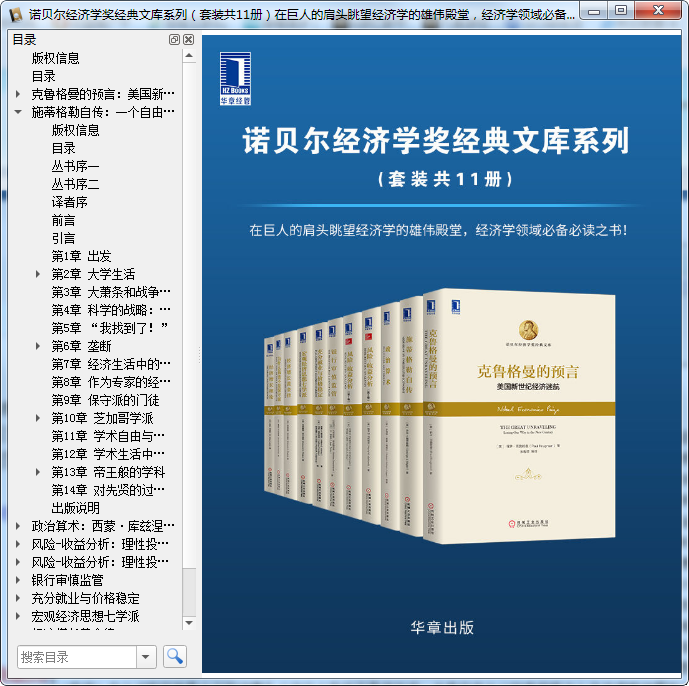Image resolution: width=689 pixels, height=686 pixels.
Task: Expand 第10章 芝加哥学派 node
Action: 38,418
